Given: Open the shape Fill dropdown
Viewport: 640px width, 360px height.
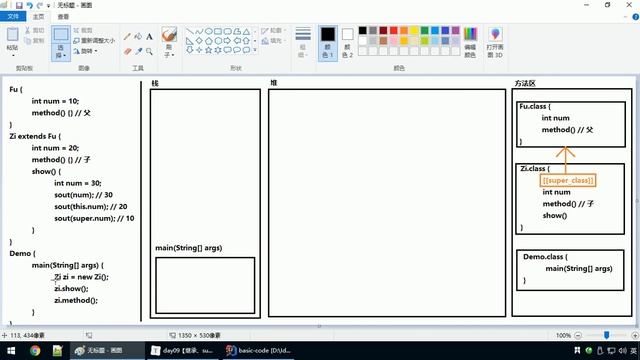Looking at the screenshot, I should [x=273, y=41].
